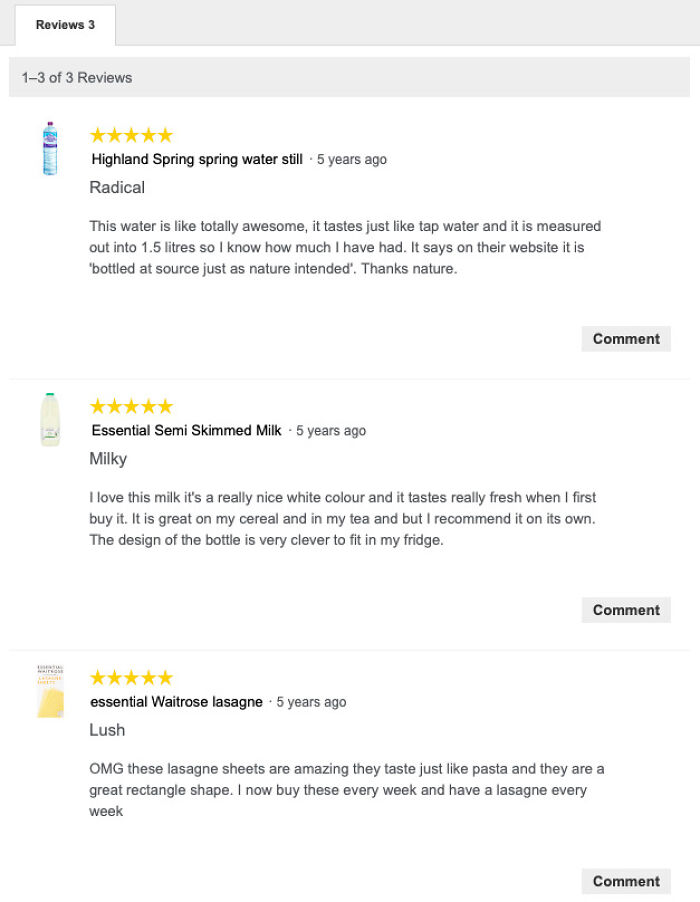Open the Highland Spring spring water still product link
The width and height of the screenshot is (700, 902).
click(x=195, y=159)
